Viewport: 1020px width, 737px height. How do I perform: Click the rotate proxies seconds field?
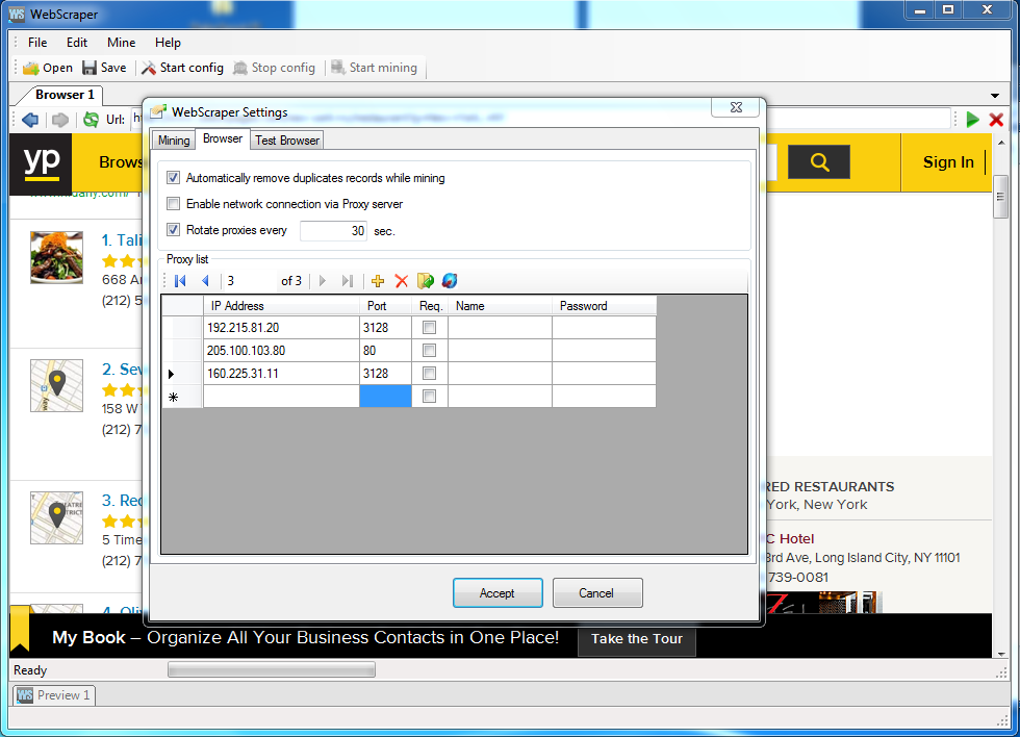tap(333, 231)
